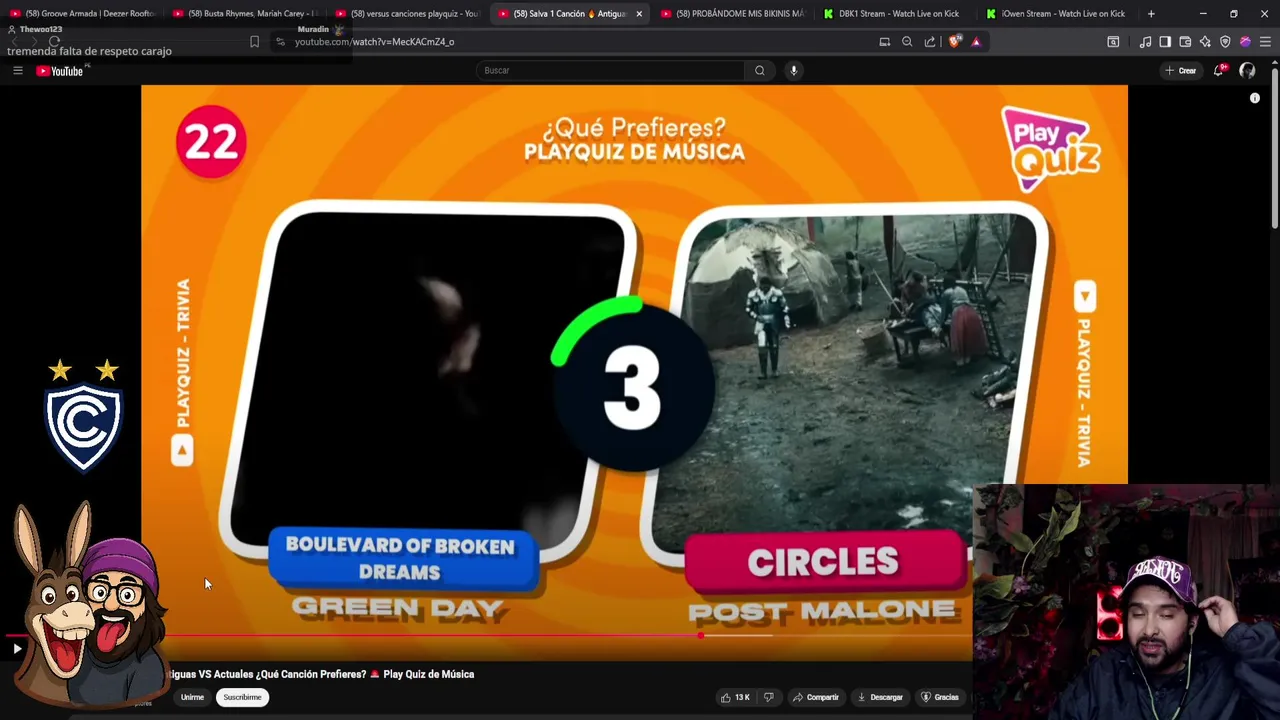Open the tab search toolbar icon
This screenshot has height=720, width=1280.
[1113, 42]
